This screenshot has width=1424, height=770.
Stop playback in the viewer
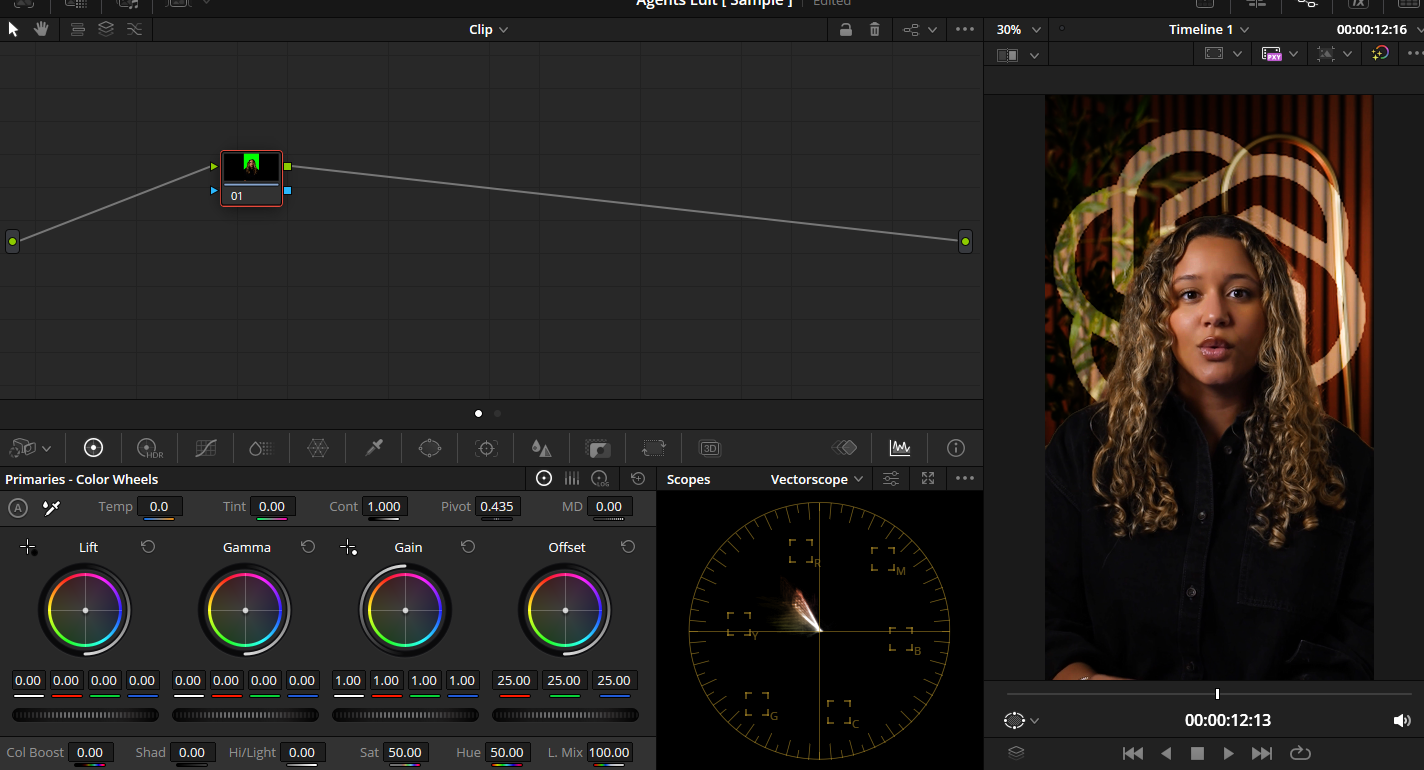point(1197,753)
